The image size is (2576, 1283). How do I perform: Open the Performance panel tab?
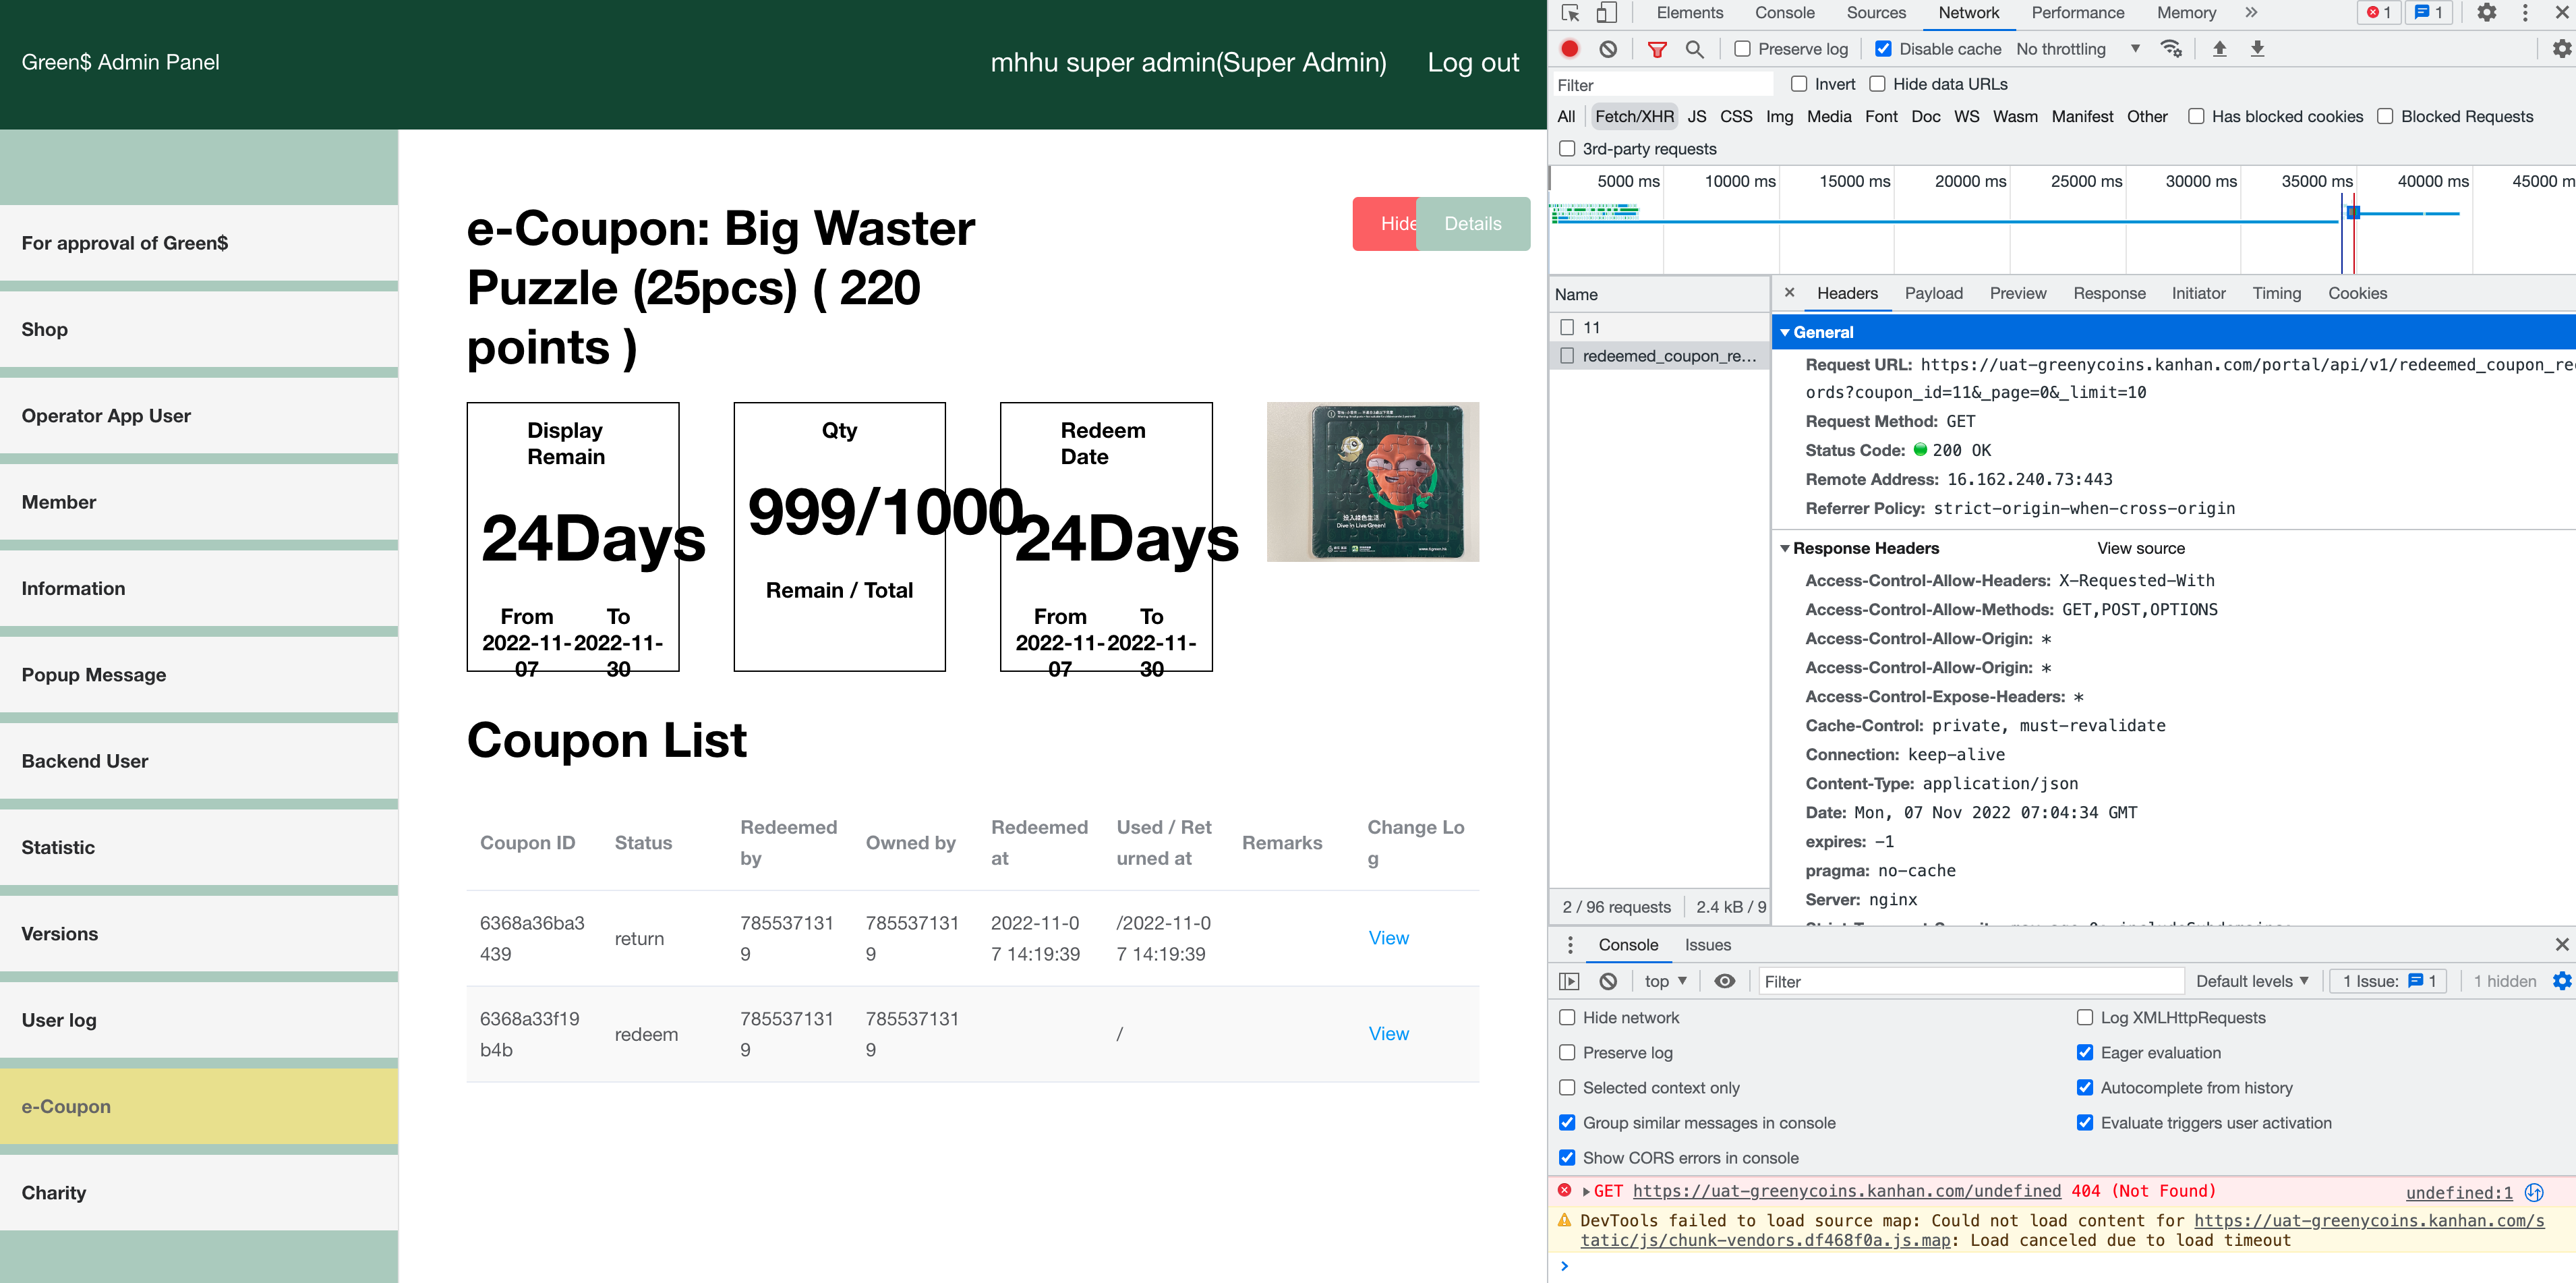pos(2077,13)
